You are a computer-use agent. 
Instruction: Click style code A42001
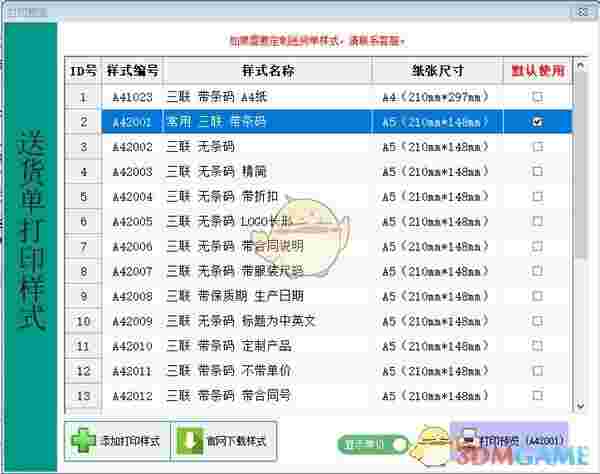132,122
